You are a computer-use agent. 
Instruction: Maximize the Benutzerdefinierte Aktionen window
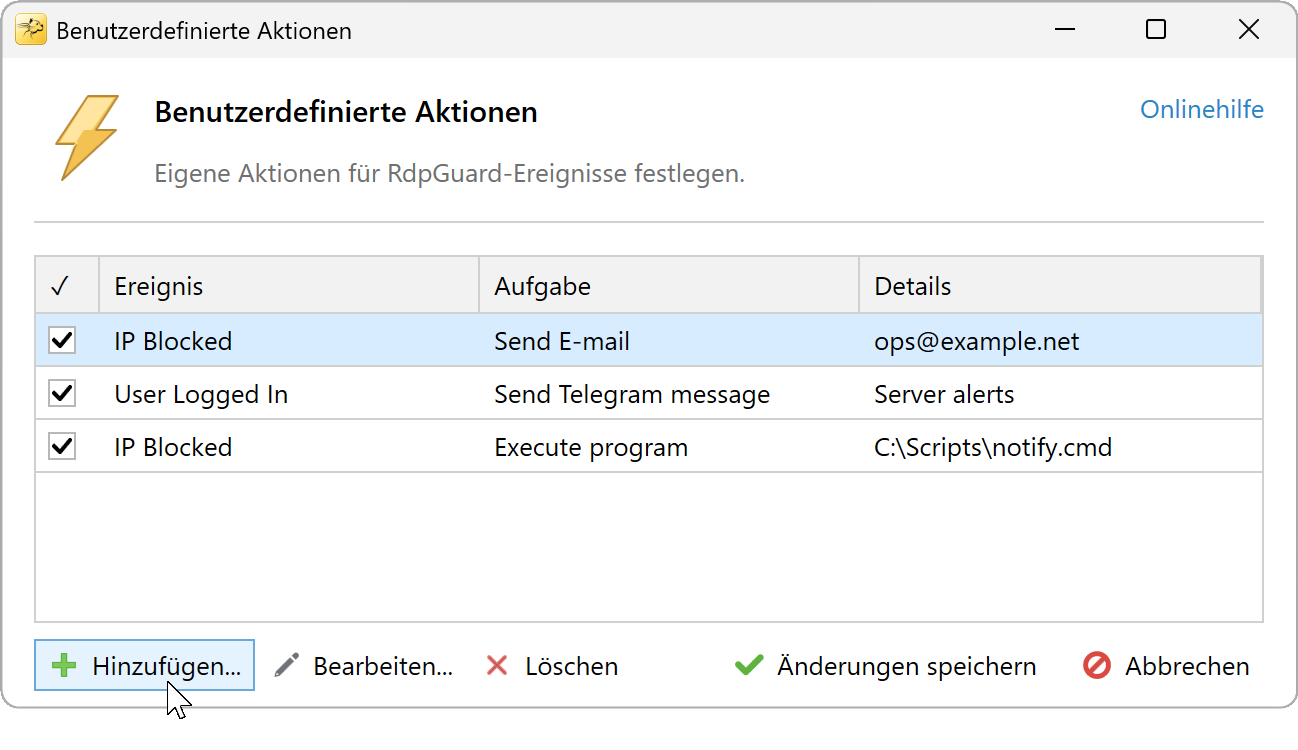1156,30
